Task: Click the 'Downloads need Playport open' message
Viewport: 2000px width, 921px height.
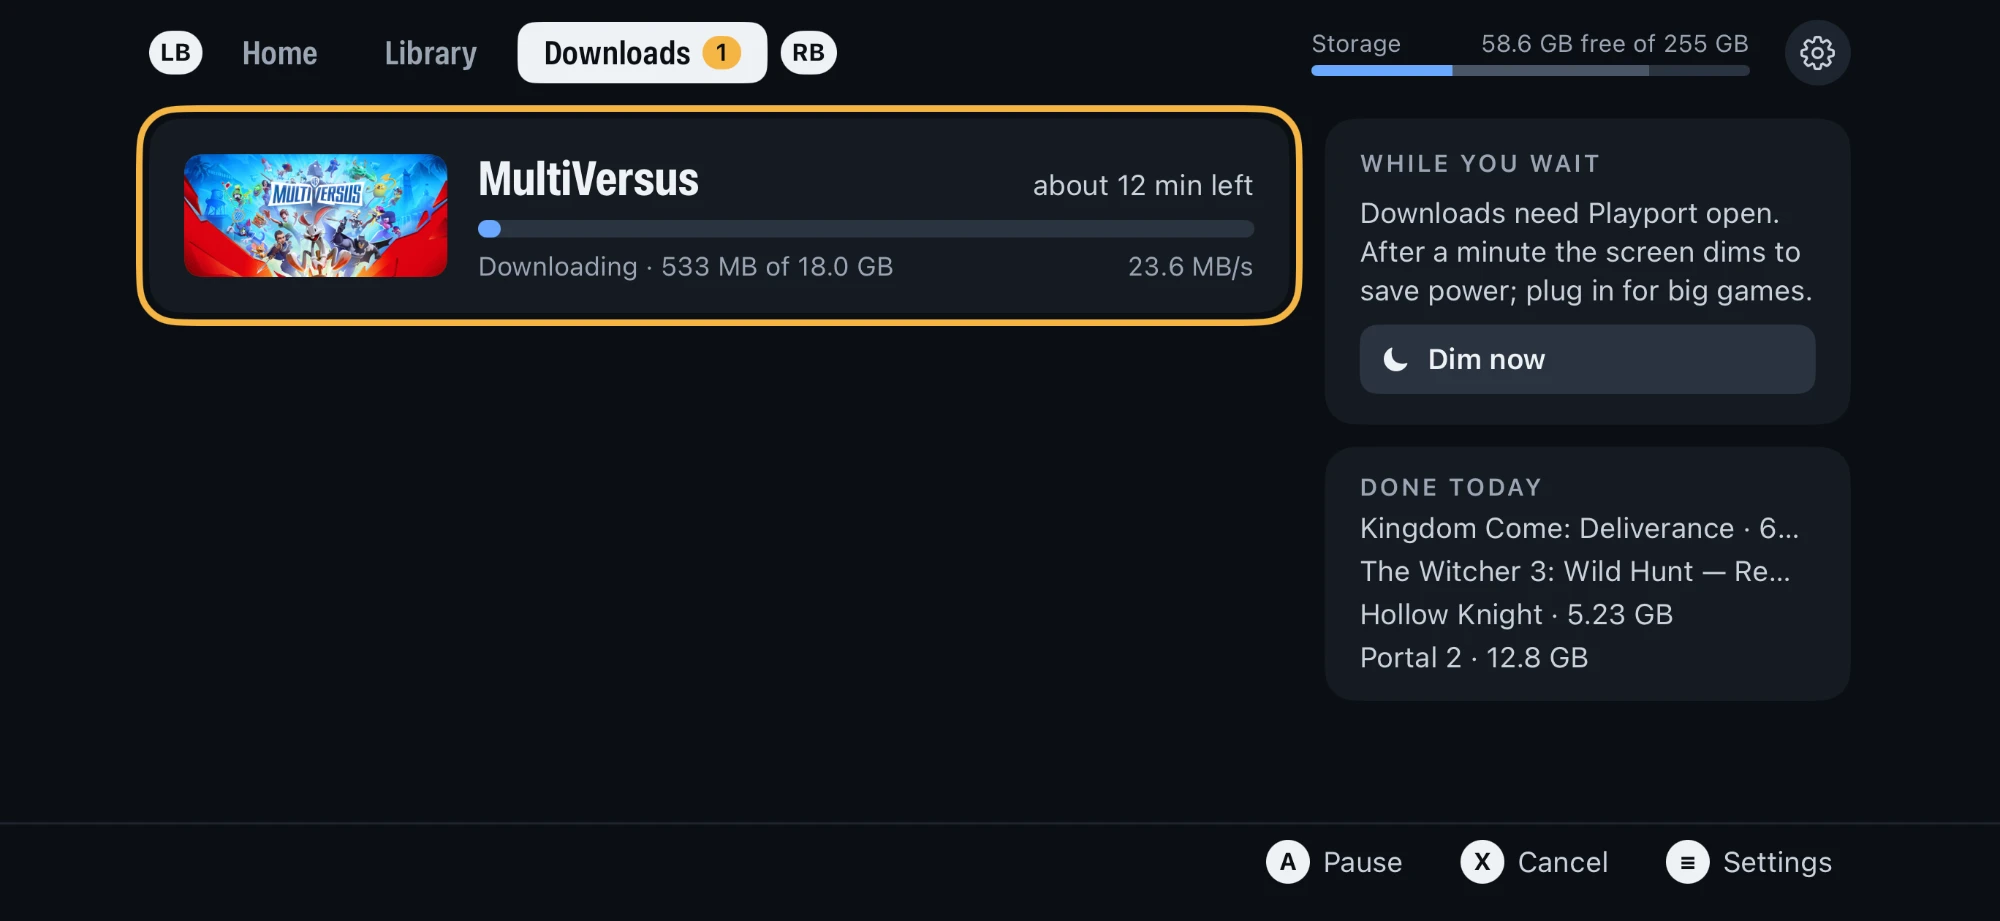Action: click(1586, 252)
